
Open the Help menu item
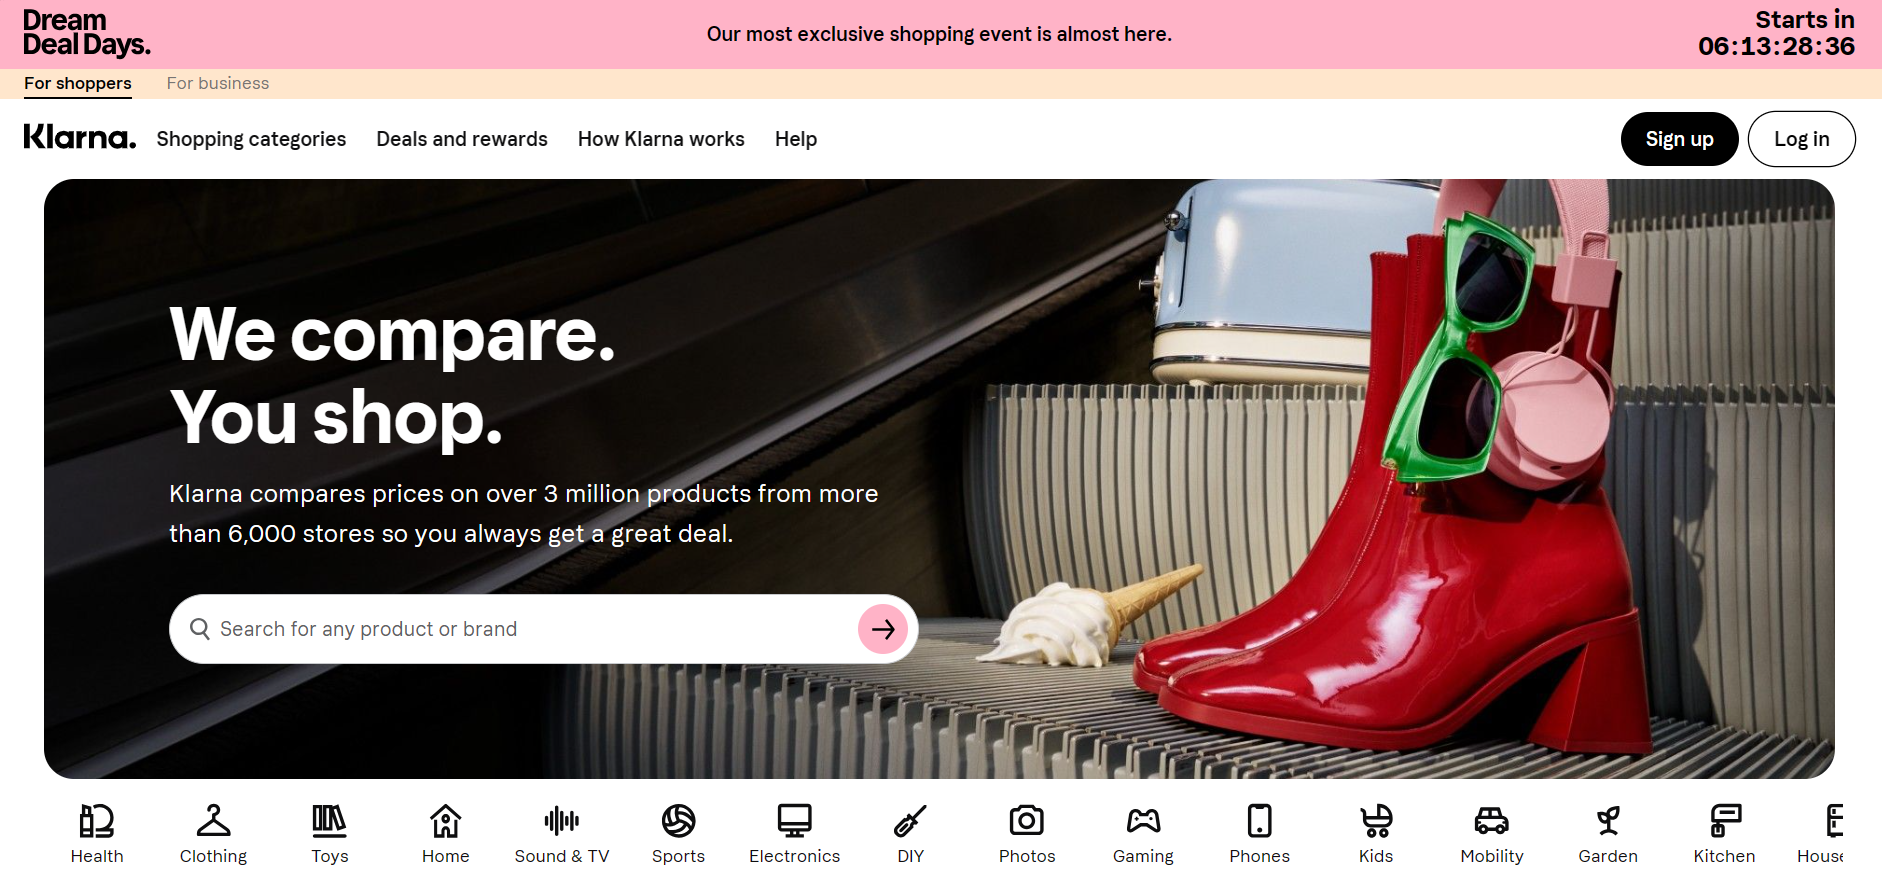pos(796,139)
